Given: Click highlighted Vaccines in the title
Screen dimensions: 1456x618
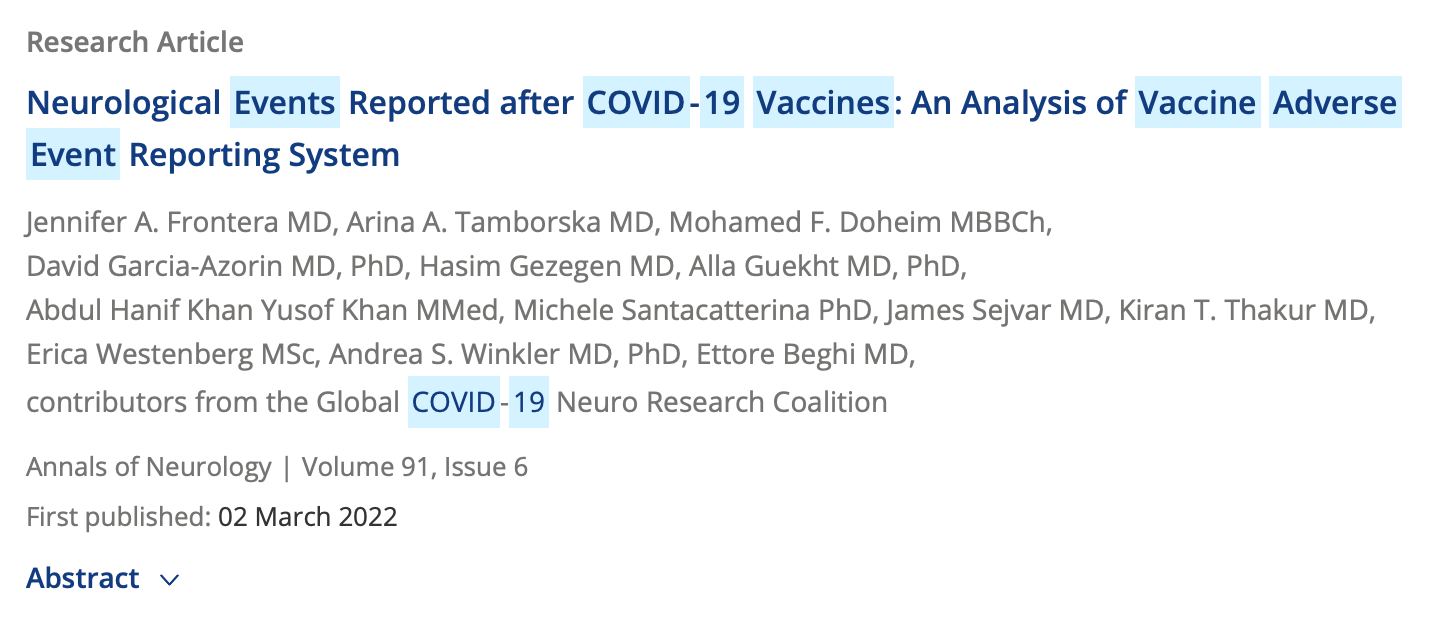Looking at the screenshot, I should pyautogui.click(x=823, y=102).
